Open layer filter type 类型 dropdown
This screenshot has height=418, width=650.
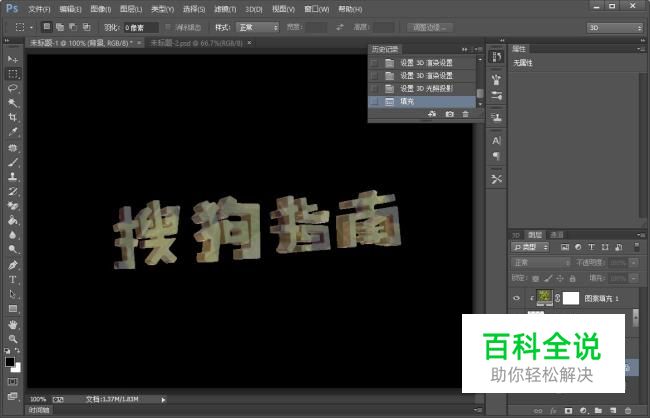[x=530, y=247]
